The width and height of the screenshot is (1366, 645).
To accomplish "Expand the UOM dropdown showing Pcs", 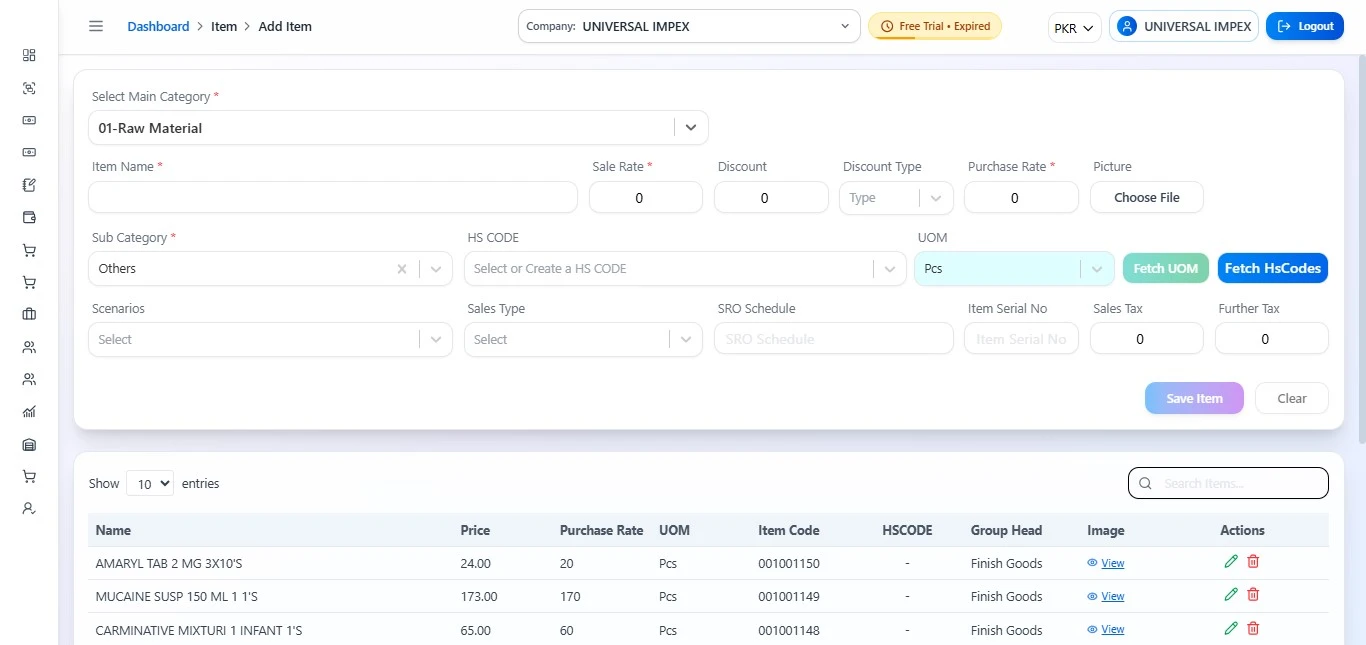I will point(1096,268).
